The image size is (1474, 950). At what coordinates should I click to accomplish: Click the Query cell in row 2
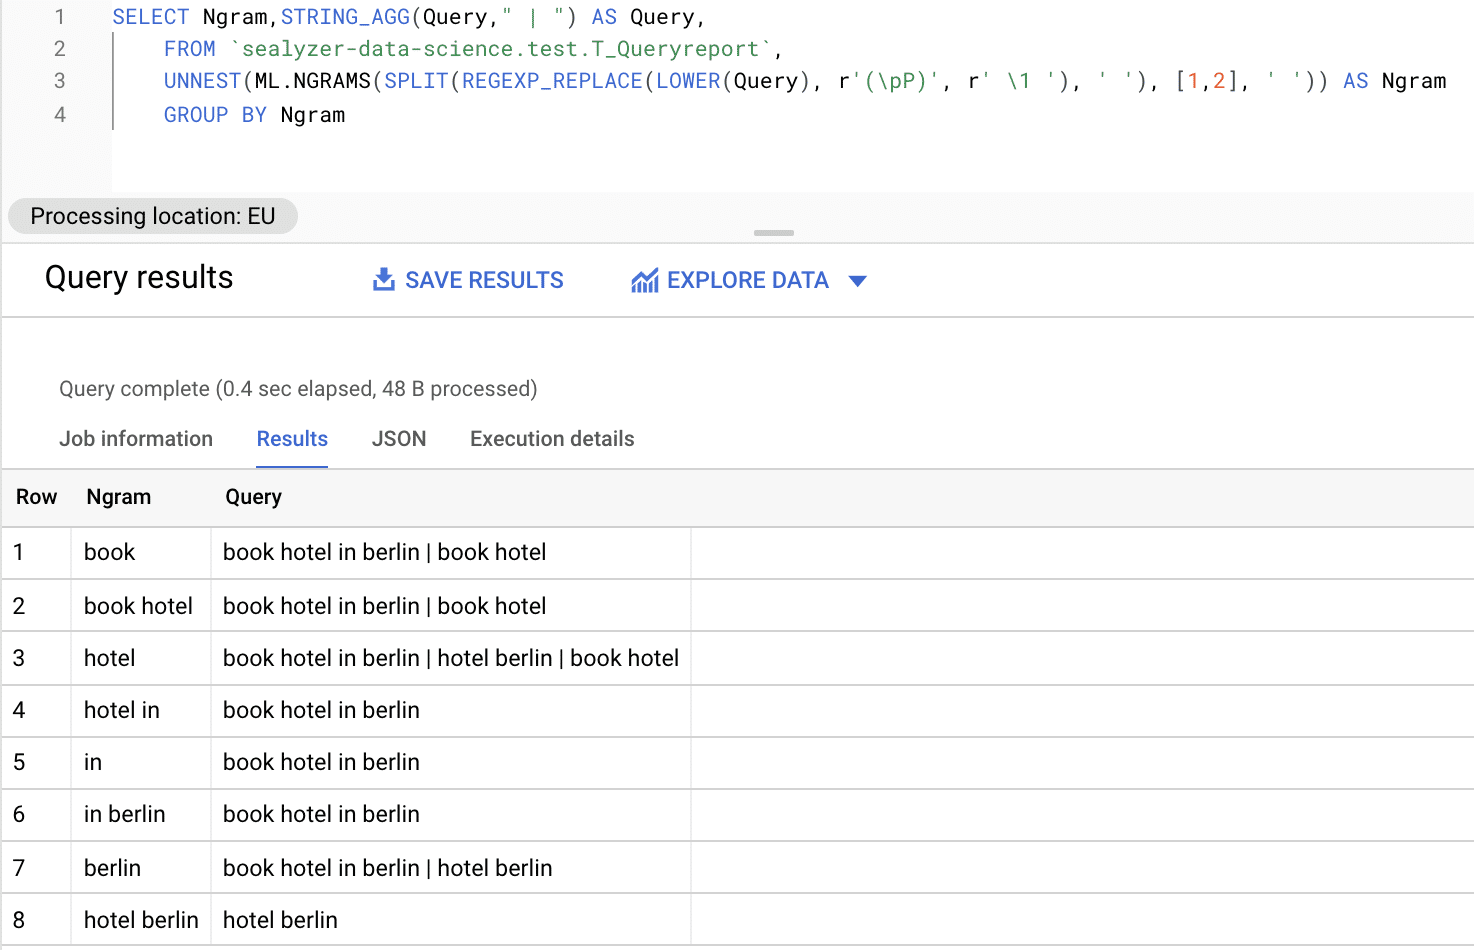[451, 606]
